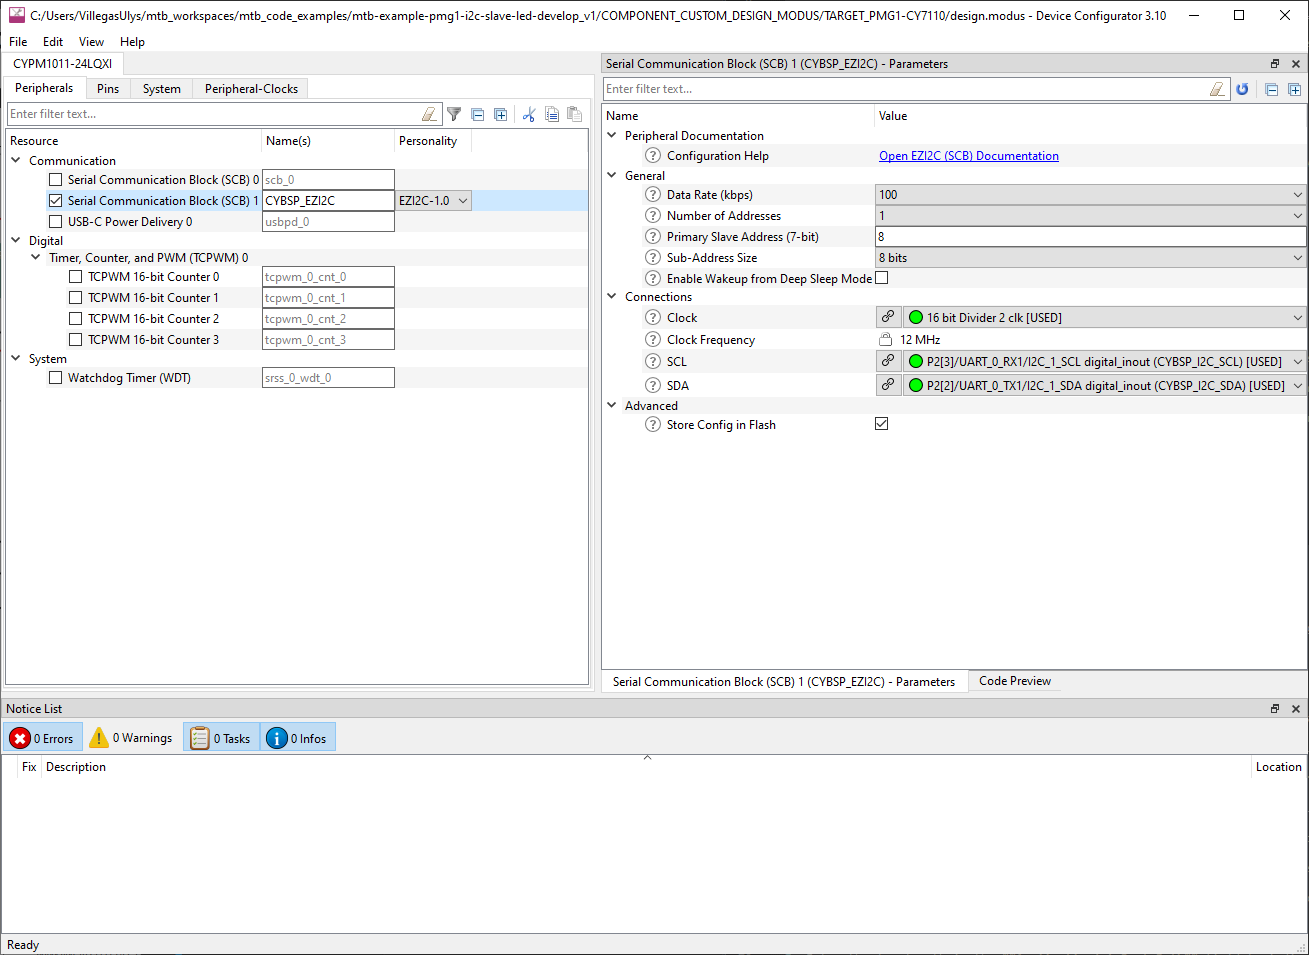1309x955 pixels.
Task: Click the Paste icon in Peripherals toolbar
Action: coord(574,114)
